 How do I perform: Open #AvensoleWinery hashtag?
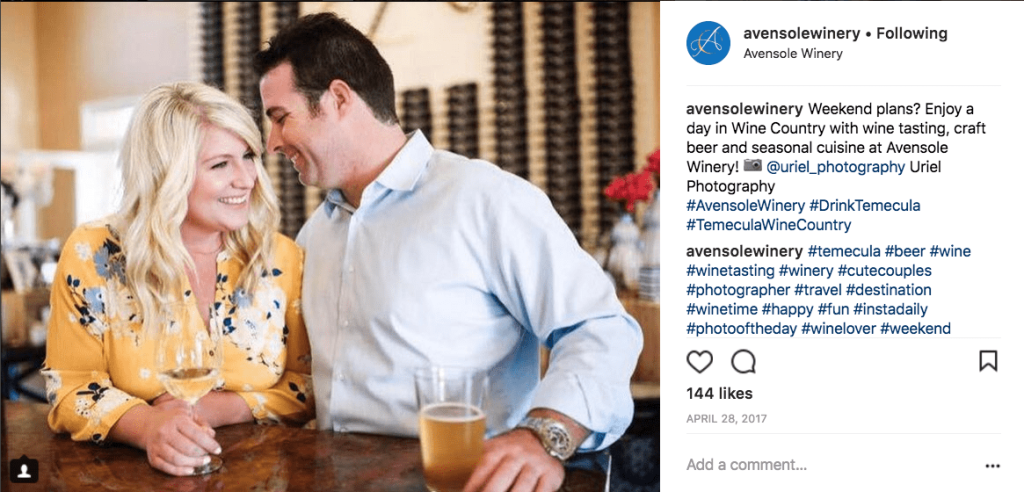coord(745,206)
